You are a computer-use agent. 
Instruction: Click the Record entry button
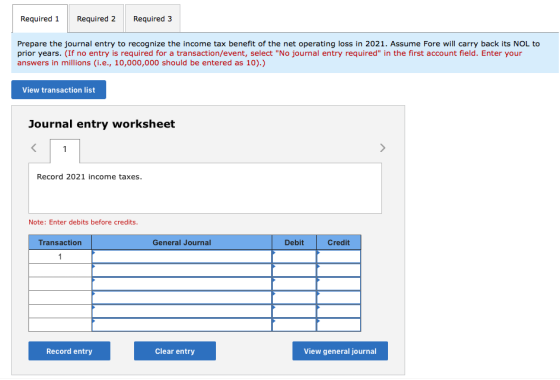(69, 351)
